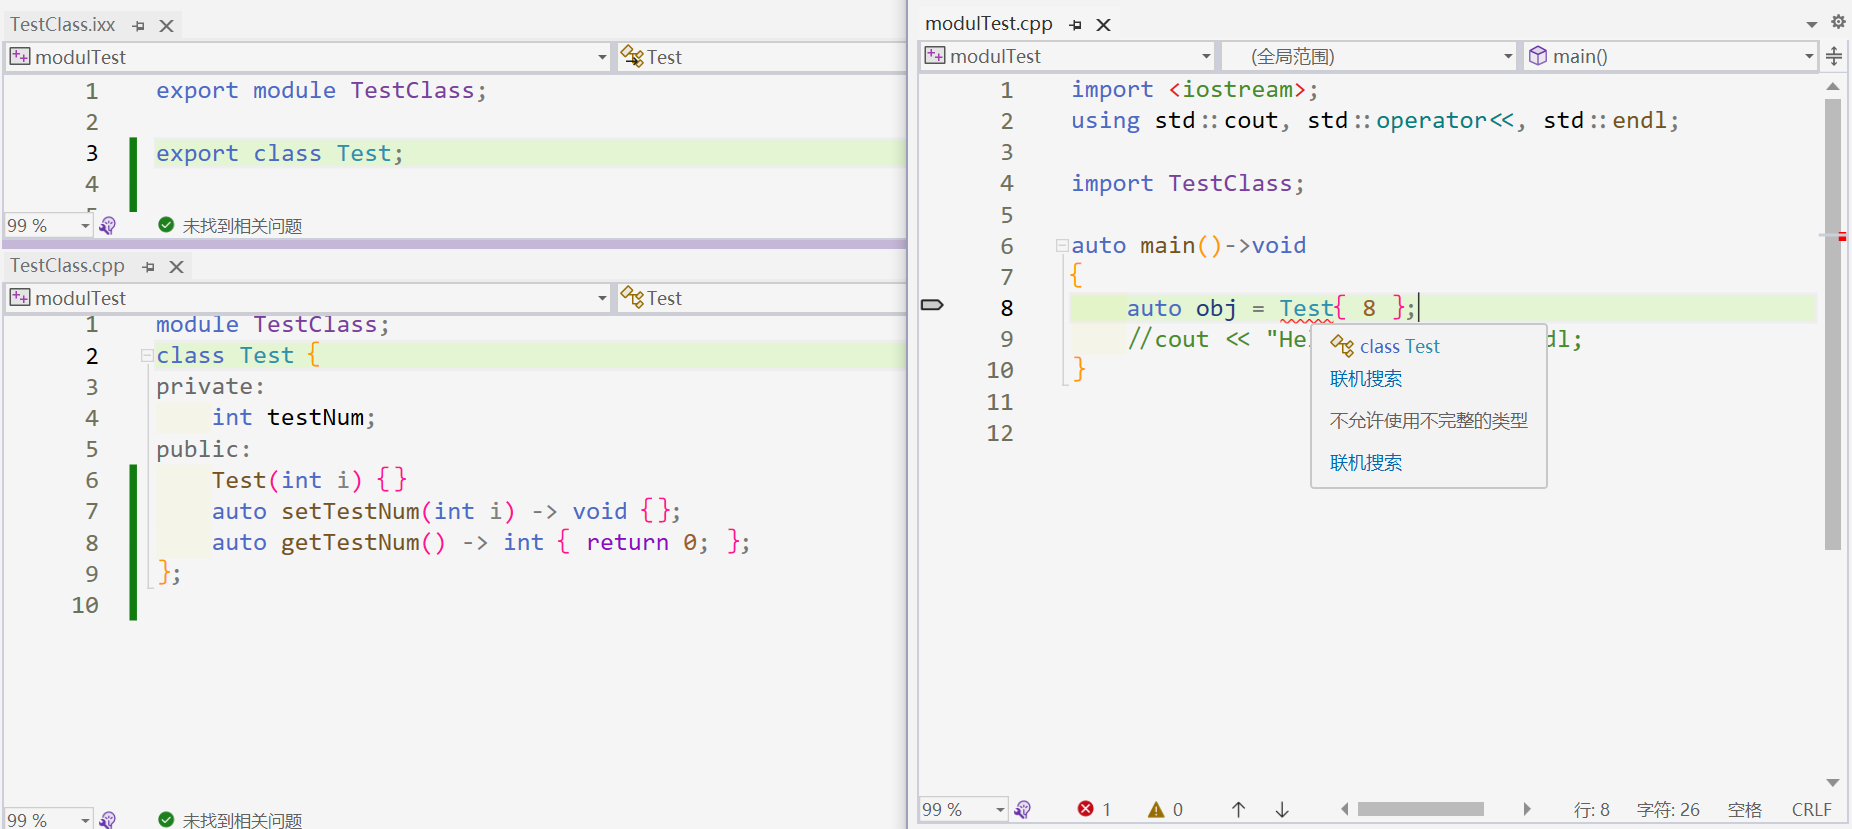Click the code-cleanup brush icon in TestClass.ixx status
This screenshot has height=829, width=1852.
(x=108, y=226)
